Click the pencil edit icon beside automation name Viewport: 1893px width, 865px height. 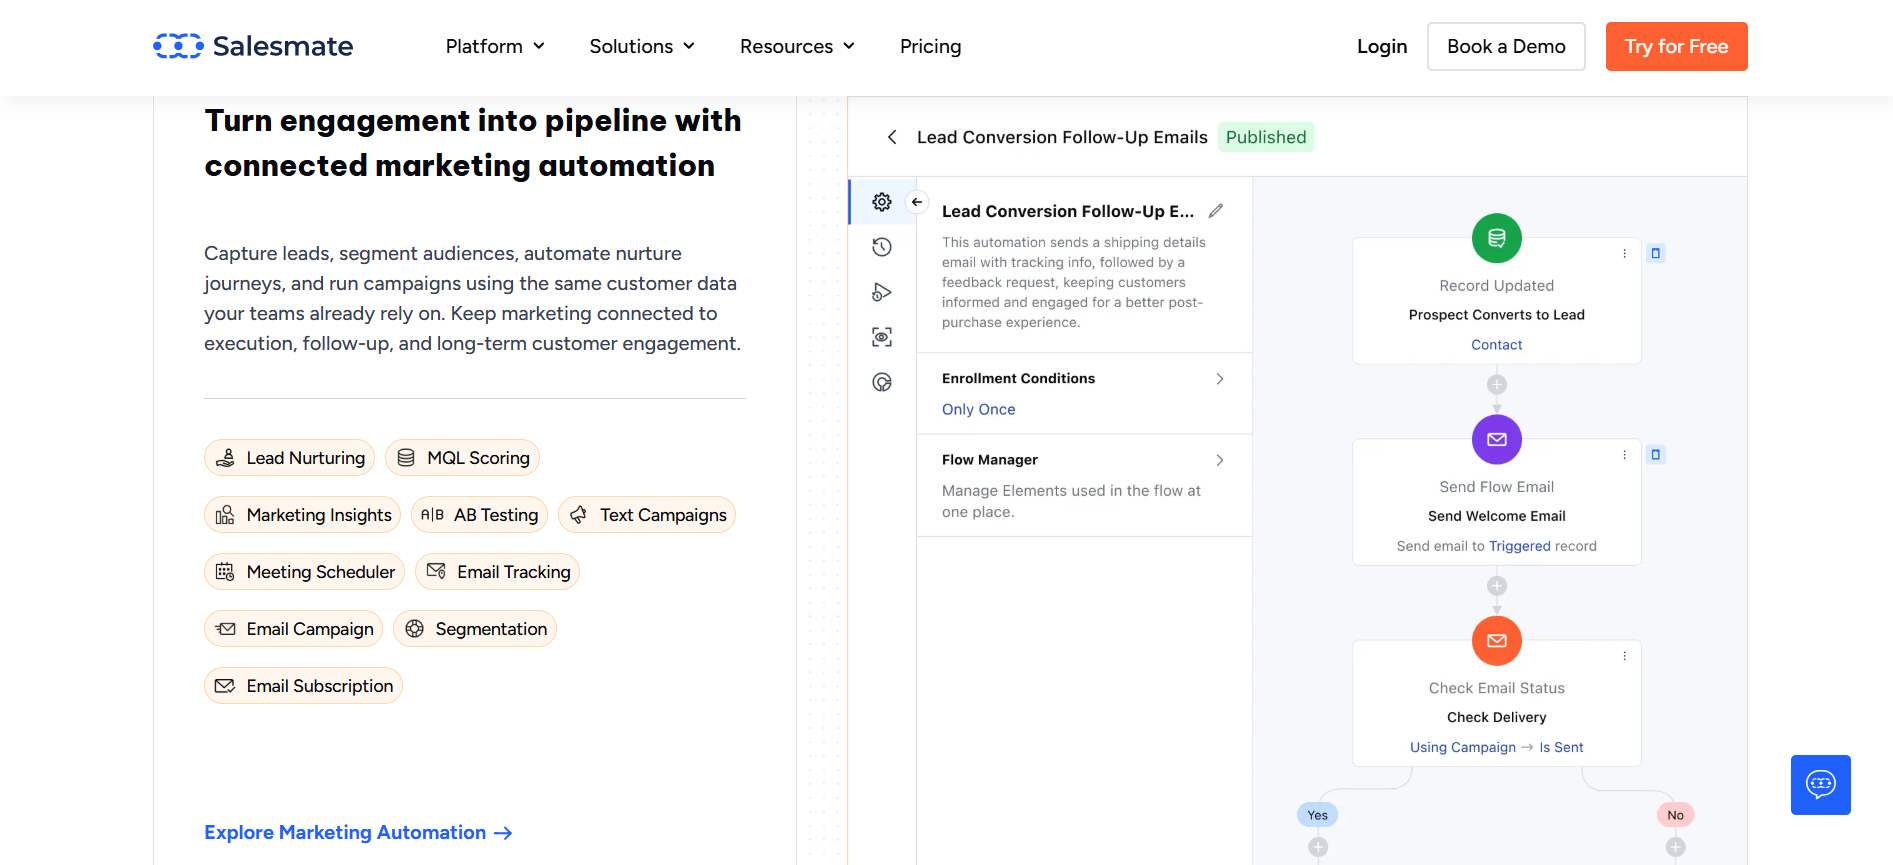coord(1215,211)
